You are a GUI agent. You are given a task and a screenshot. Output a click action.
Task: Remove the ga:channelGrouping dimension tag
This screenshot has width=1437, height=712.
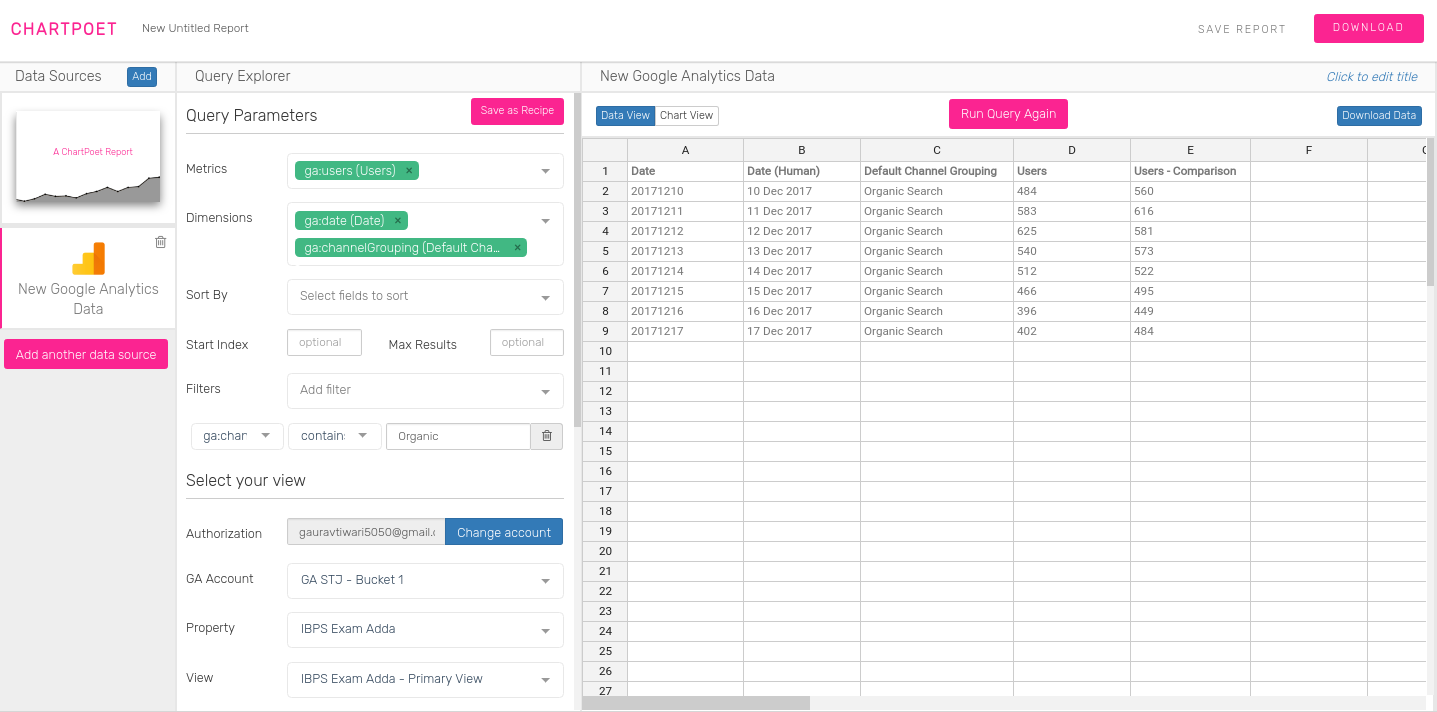coord(517,248)
